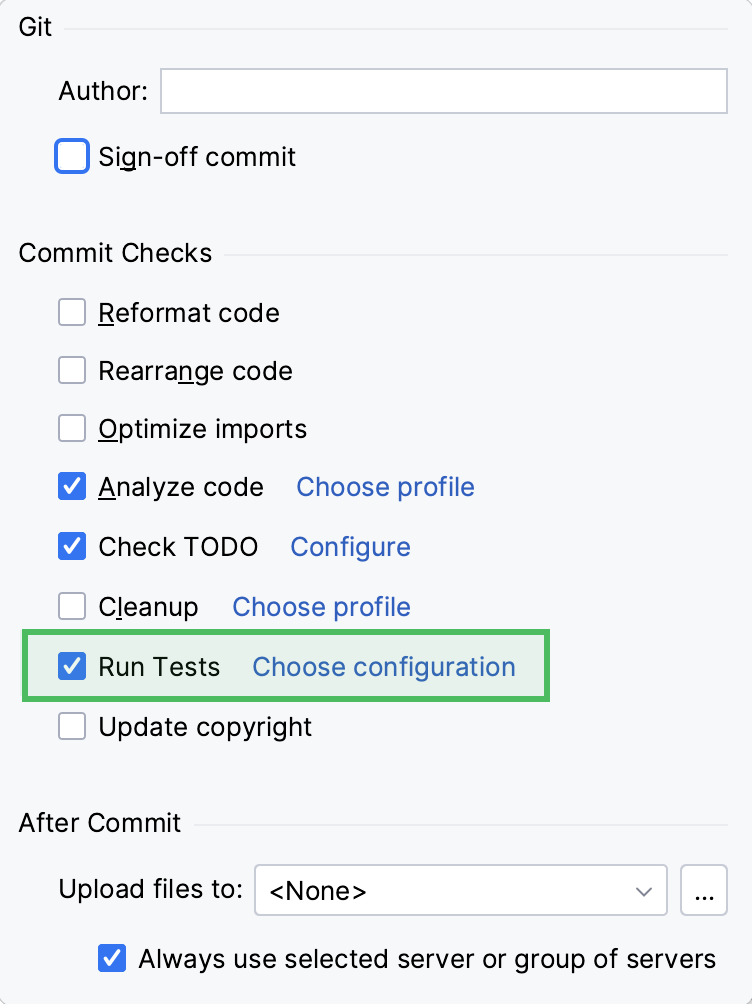Click the Run Tests label text
Screen dimensions: 752x1004
[x=159, y=667]
